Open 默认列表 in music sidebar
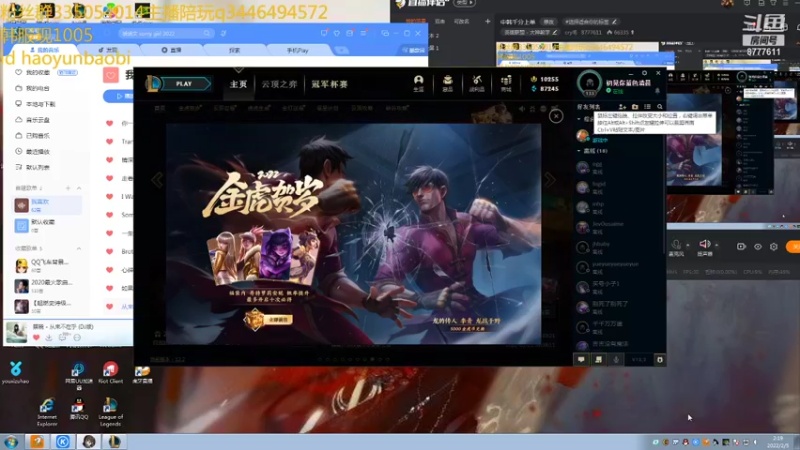This screenshot has height=450, width=800. point(33,167)
